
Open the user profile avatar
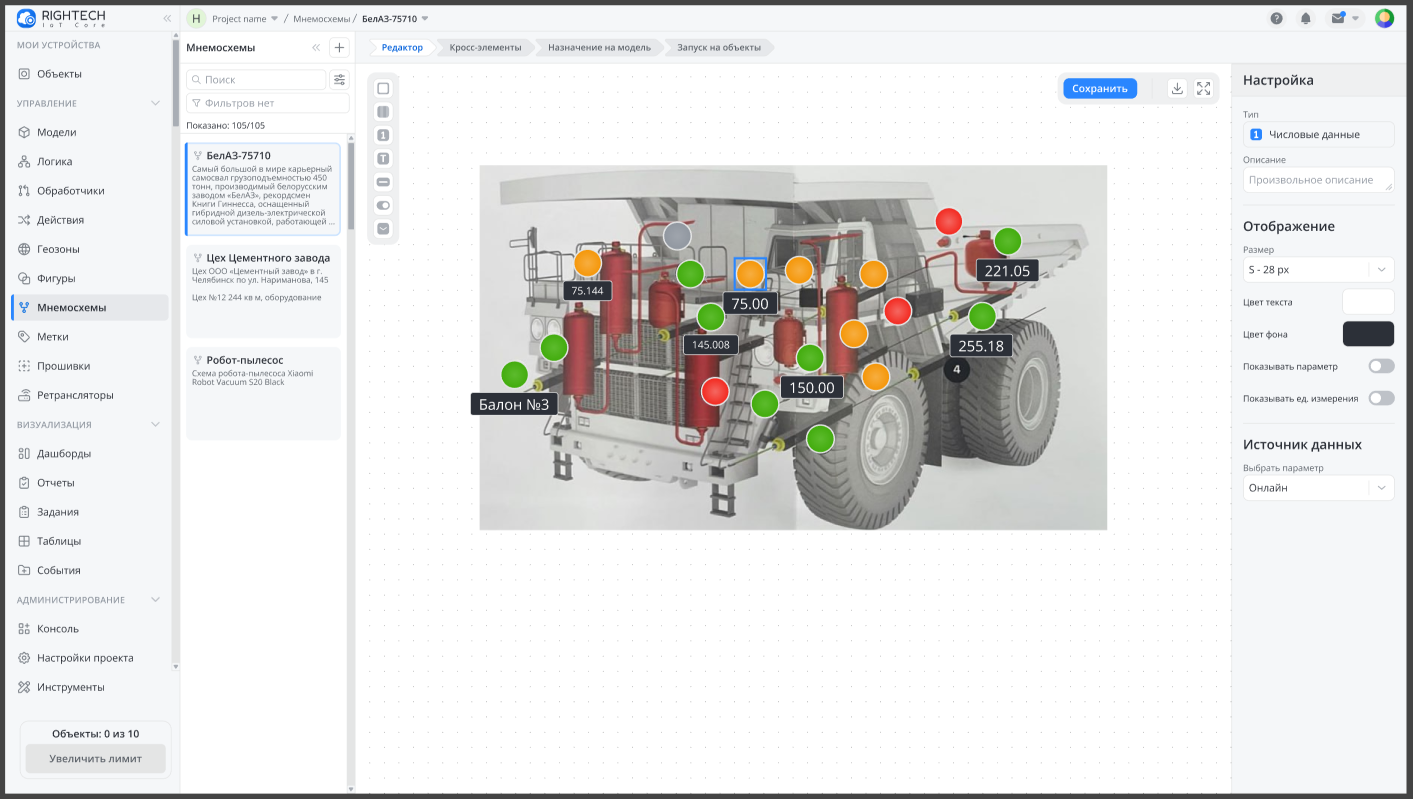(1384, 18)
